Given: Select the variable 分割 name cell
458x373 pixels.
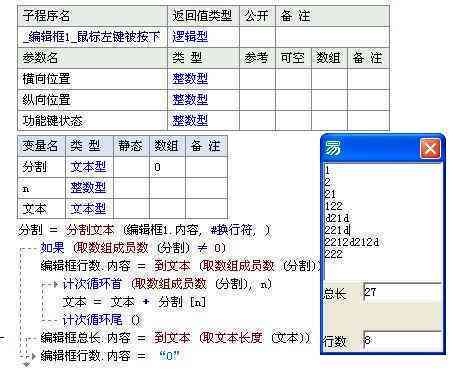Looking at the screenshot, I should tap(41, 167).
